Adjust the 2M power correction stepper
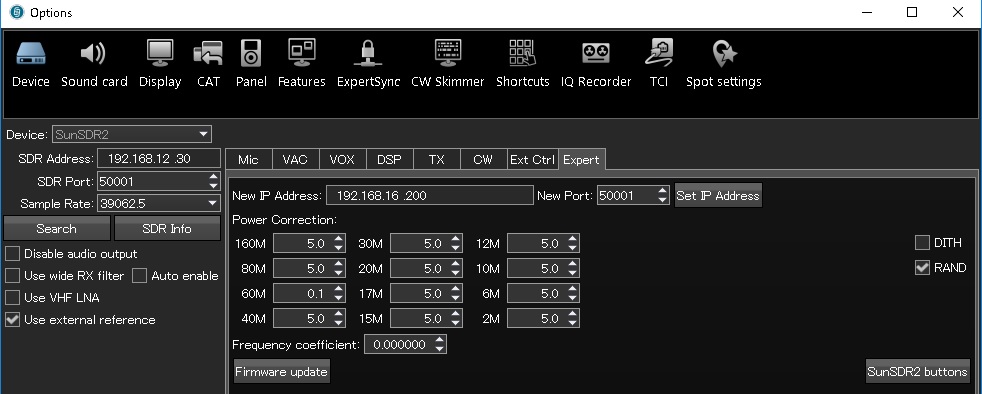This screenshot has height=394, width=982. click(572, 318)
